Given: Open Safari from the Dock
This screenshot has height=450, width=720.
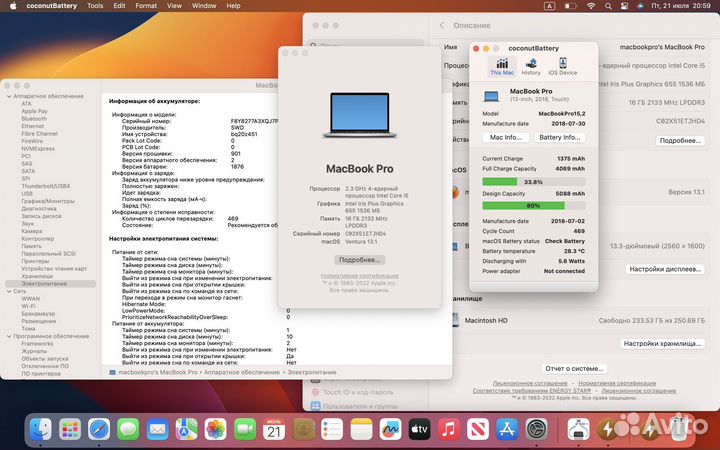Looking at the screenshot, I should click(x=99, y=430).
